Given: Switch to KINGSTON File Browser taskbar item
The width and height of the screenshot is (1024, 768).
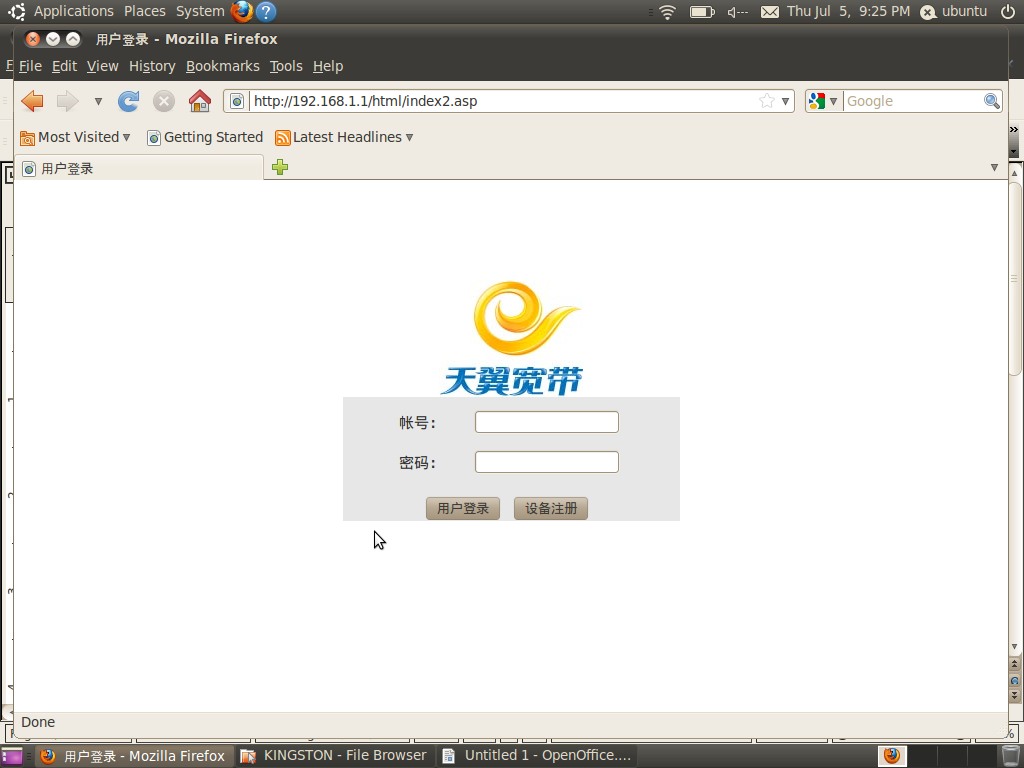Looking at the screenshot, I should pos(333,756).
